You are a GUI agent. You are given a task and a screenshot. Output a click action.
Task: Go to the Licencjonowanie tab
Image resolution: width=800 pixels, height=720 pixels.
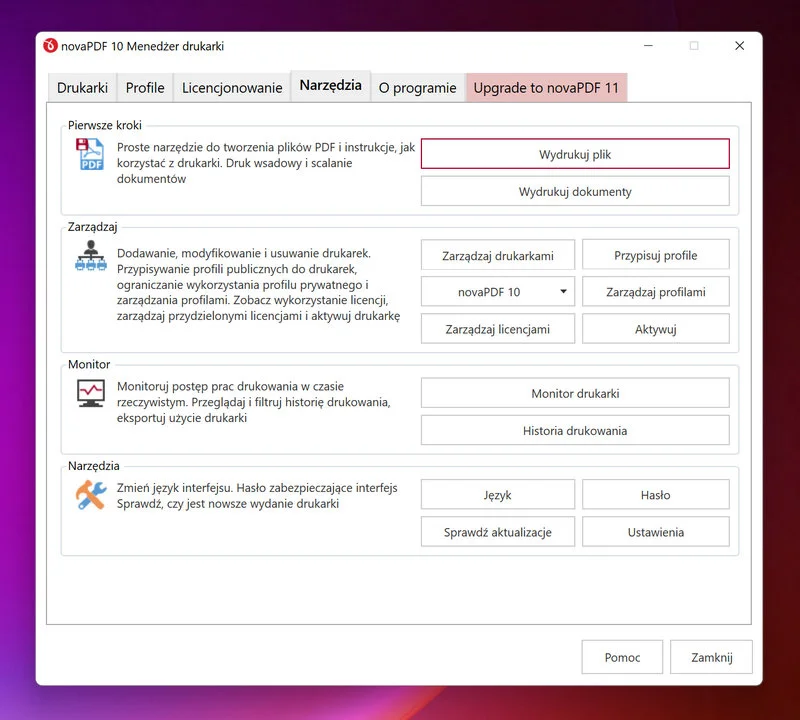232,88
